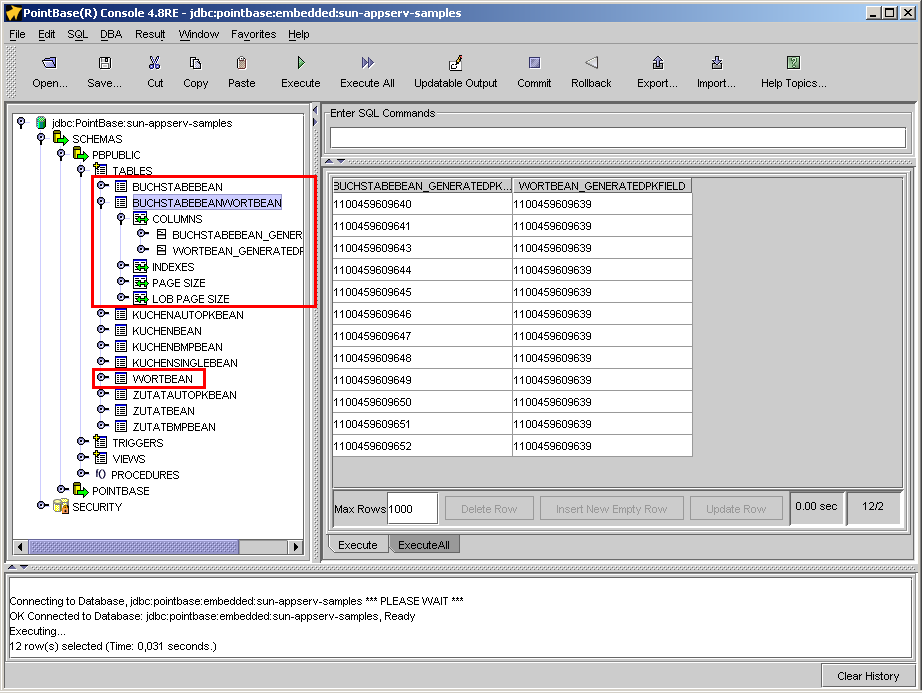Click the Enter SQL Commands field
922x693 pixels.
click(x=617, y=138)
